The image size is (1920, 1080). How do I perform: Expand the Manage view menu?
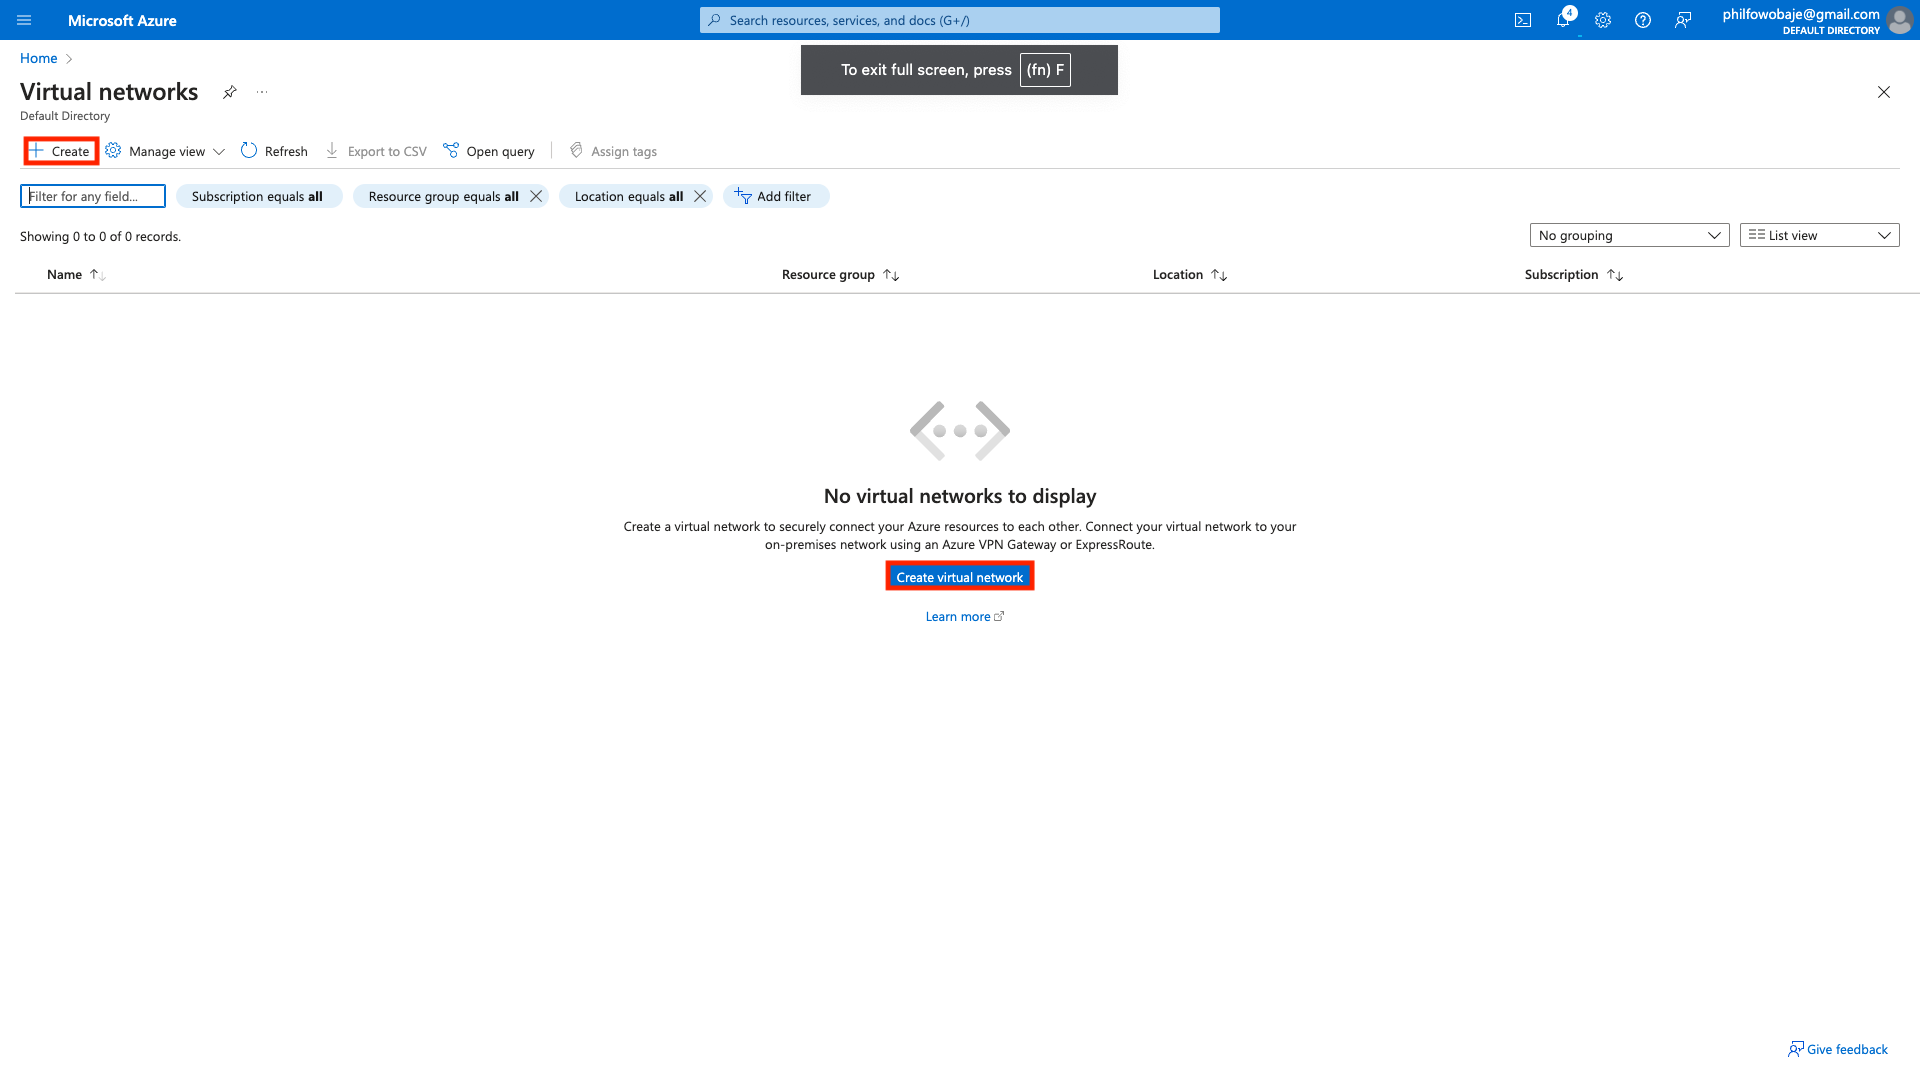pyautogui.click(x=166, y=151)
